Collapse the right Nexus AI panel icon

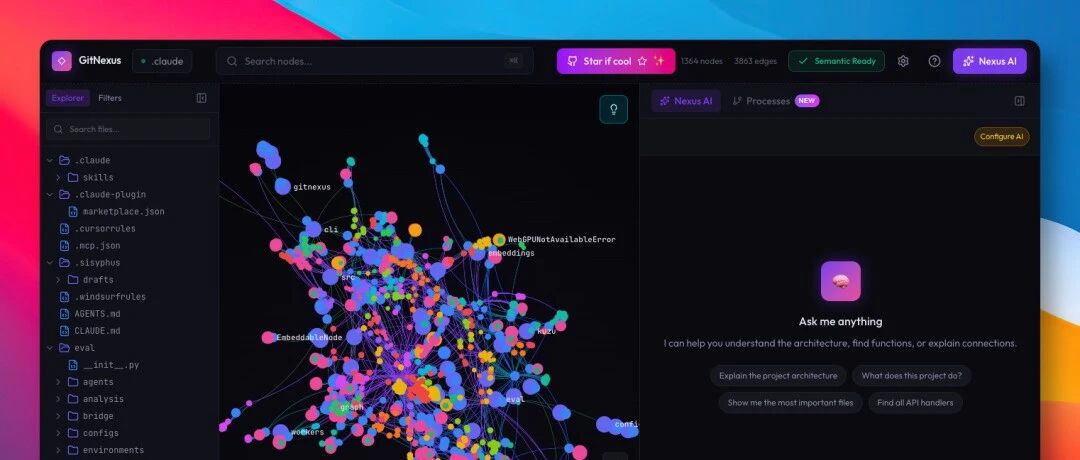tap(1019, 101)
